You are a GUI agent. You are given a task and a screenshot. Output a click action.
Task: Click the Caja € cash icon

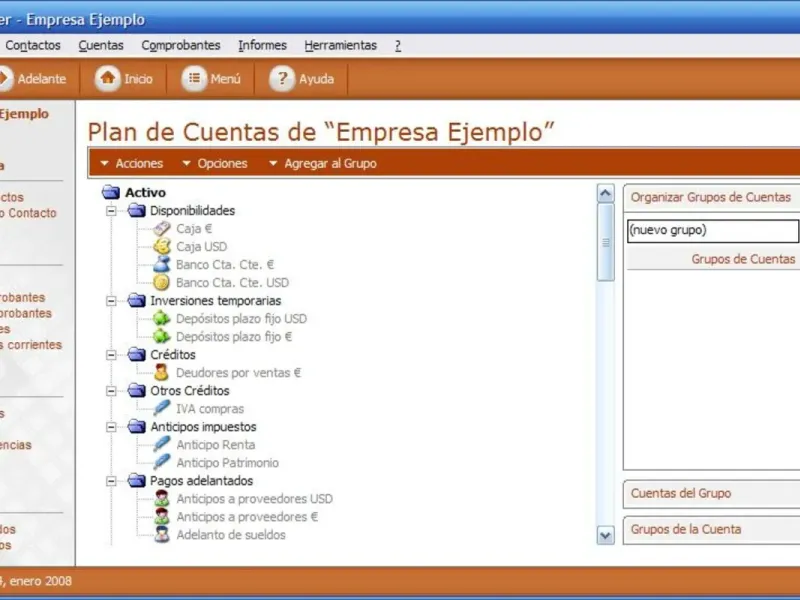[x=162, y=229]
